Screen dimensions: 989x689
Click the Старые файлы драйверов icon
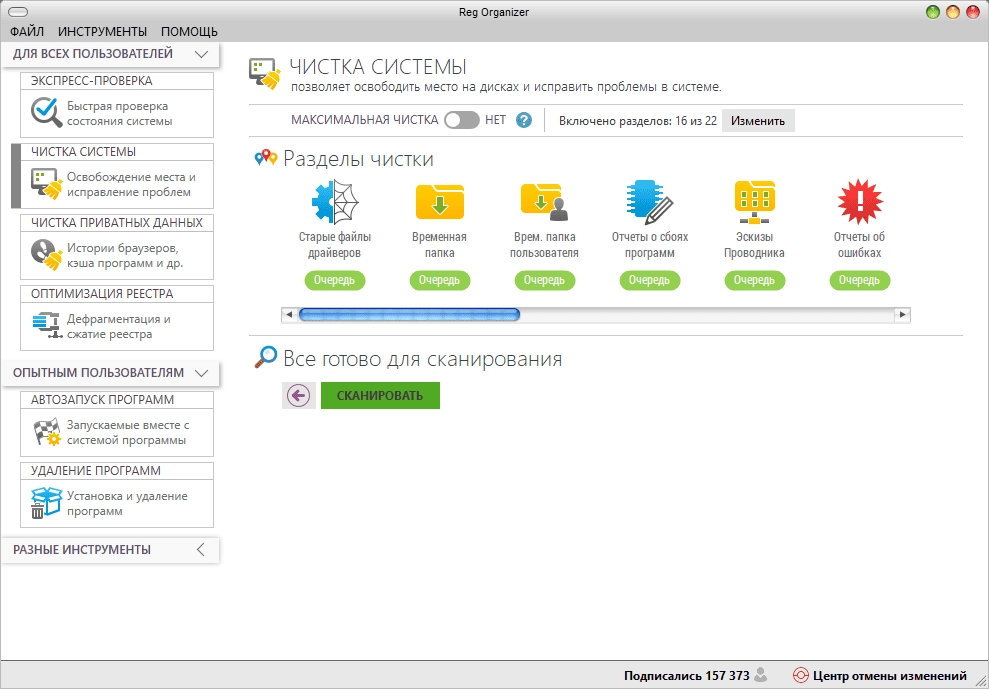pyautogui.click(x=335, y=202)
